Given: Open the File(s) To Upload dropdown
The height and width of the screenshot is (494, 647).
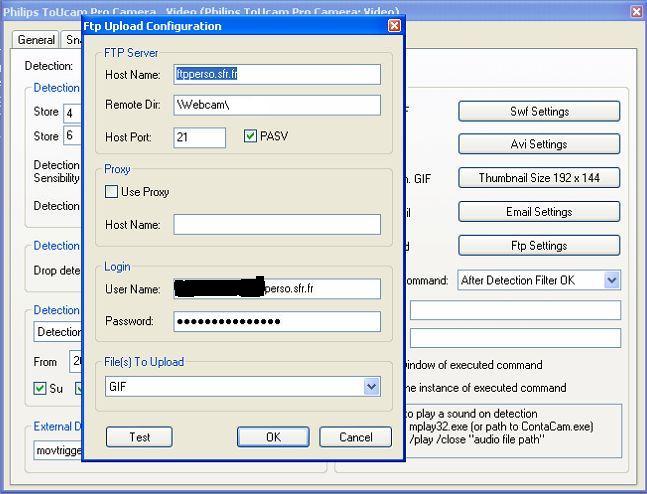Looking at the screenshot, I should (371, 386).
